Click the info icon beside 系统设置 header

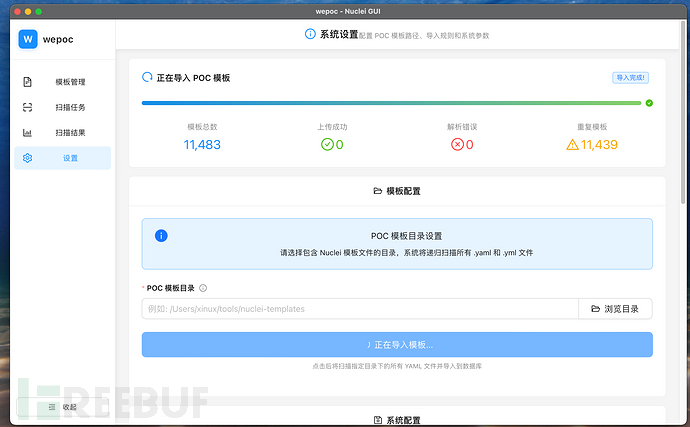[310, 34]
